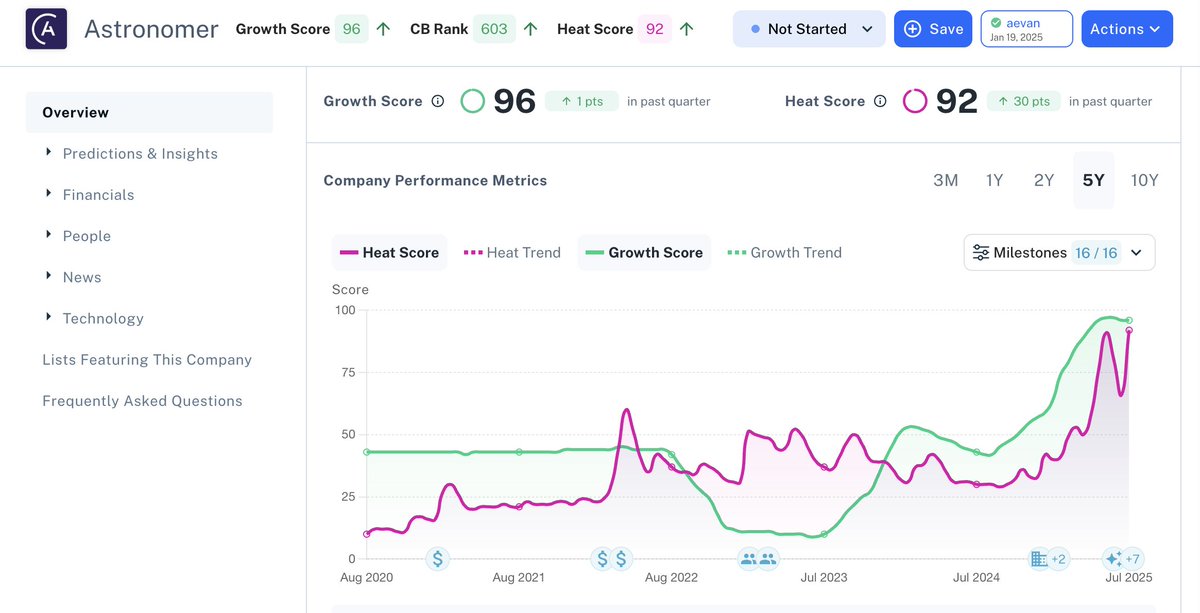The height and width of the screenshot is (613, 1200).
Task: Select the Overview sidebar item
Action: [x=149, y=113]
